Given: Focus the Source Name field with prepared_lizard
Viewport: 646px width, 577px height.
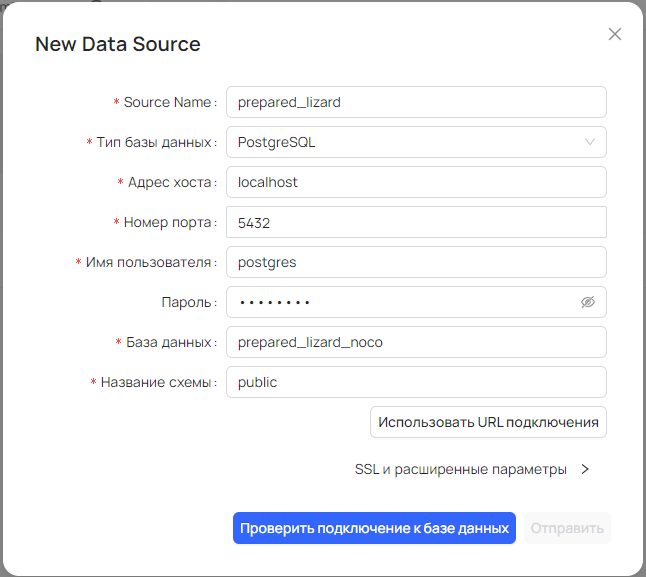Looking at the screenshot, I should pyautogui.click(x=416, y=102).
